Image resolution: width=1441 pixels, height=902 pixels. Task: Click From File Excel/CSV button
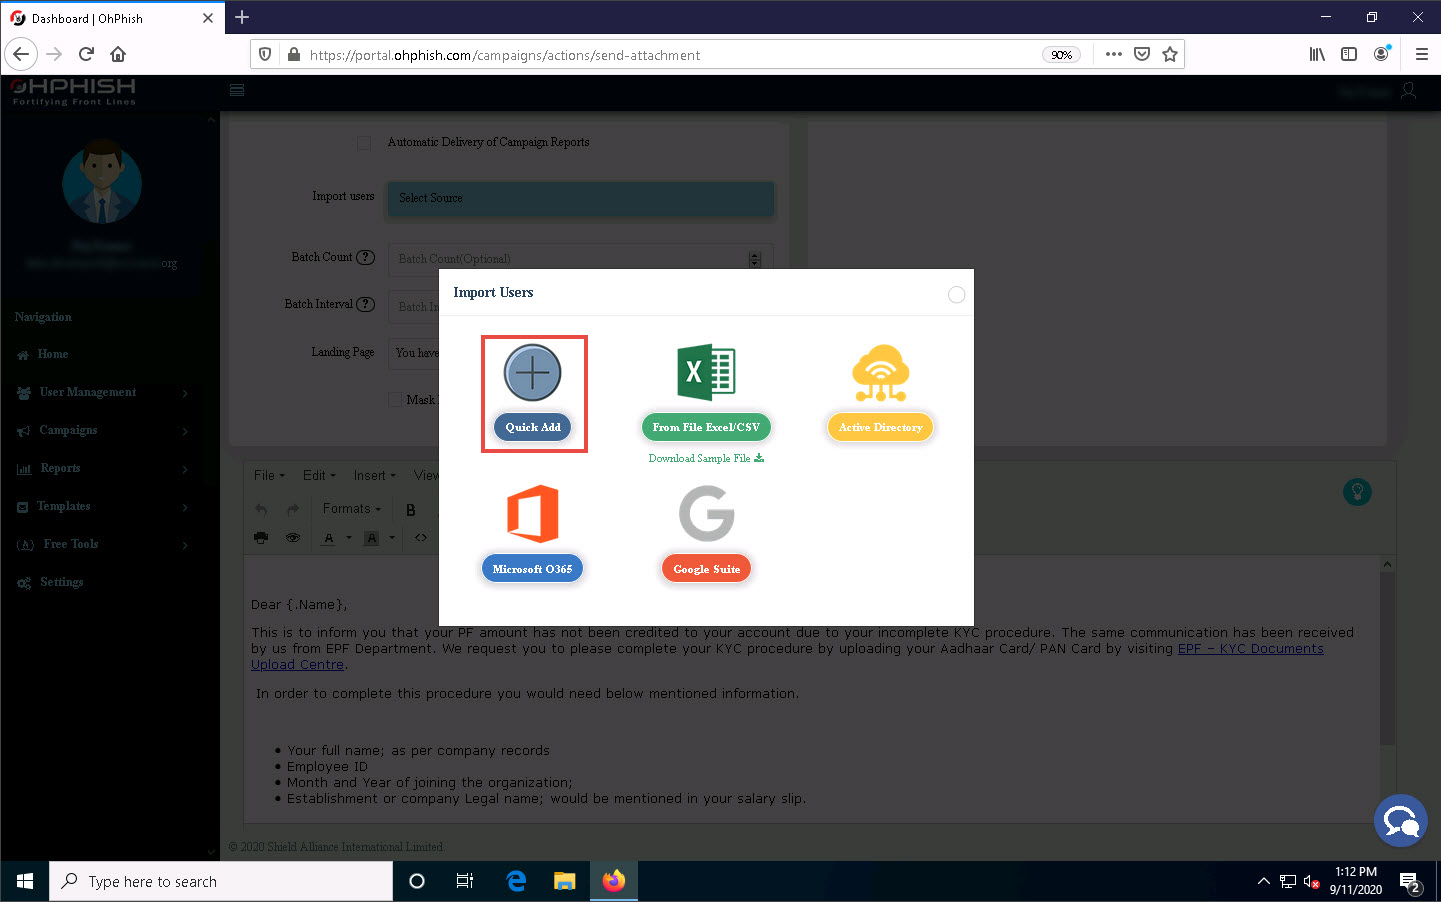point(706,427)
